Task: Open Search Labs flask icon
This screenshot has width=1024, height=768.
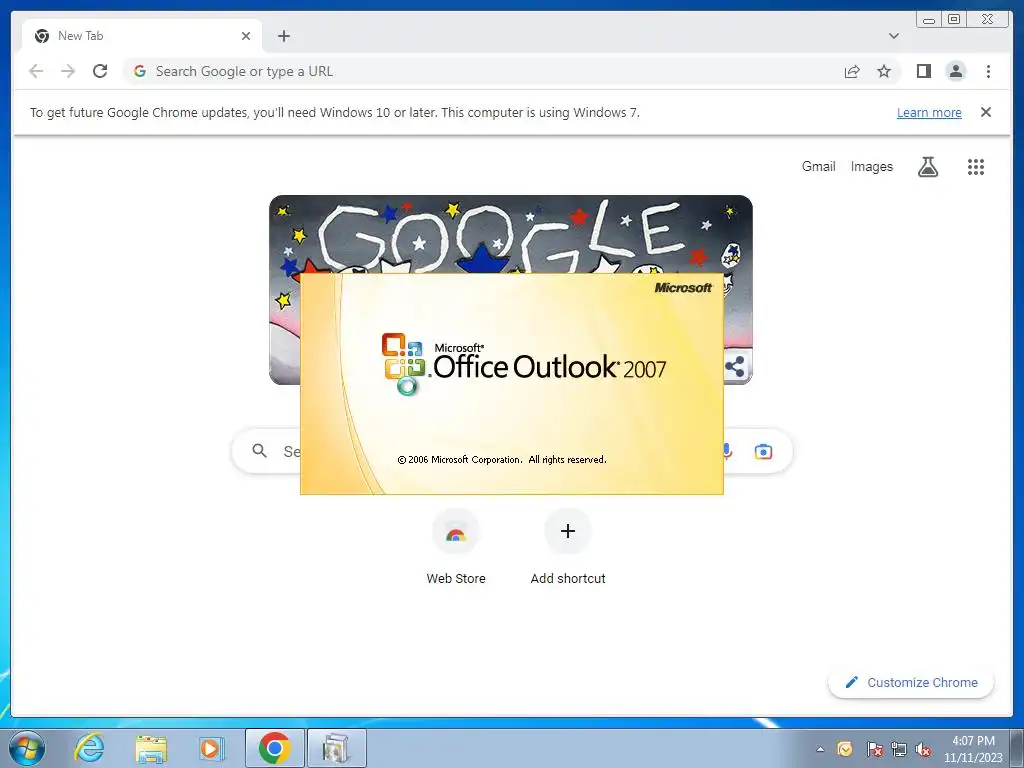Action: [x=927, y=167]
